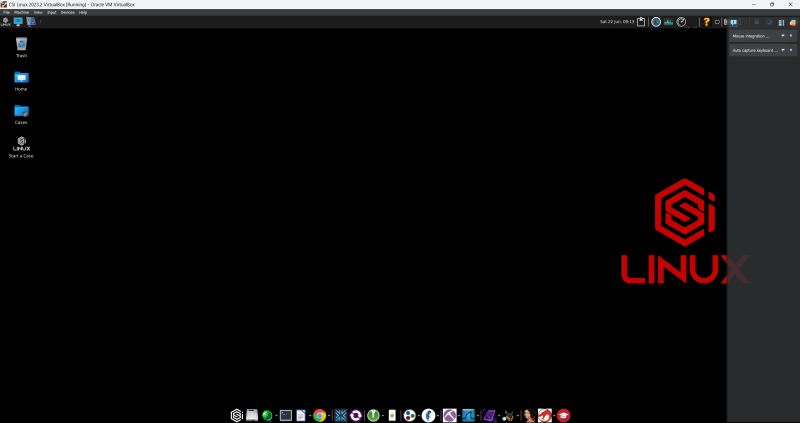The image size is (800, 423).
Task: Click the speedometer gauge icon in tray
Action: pos(681,22)
